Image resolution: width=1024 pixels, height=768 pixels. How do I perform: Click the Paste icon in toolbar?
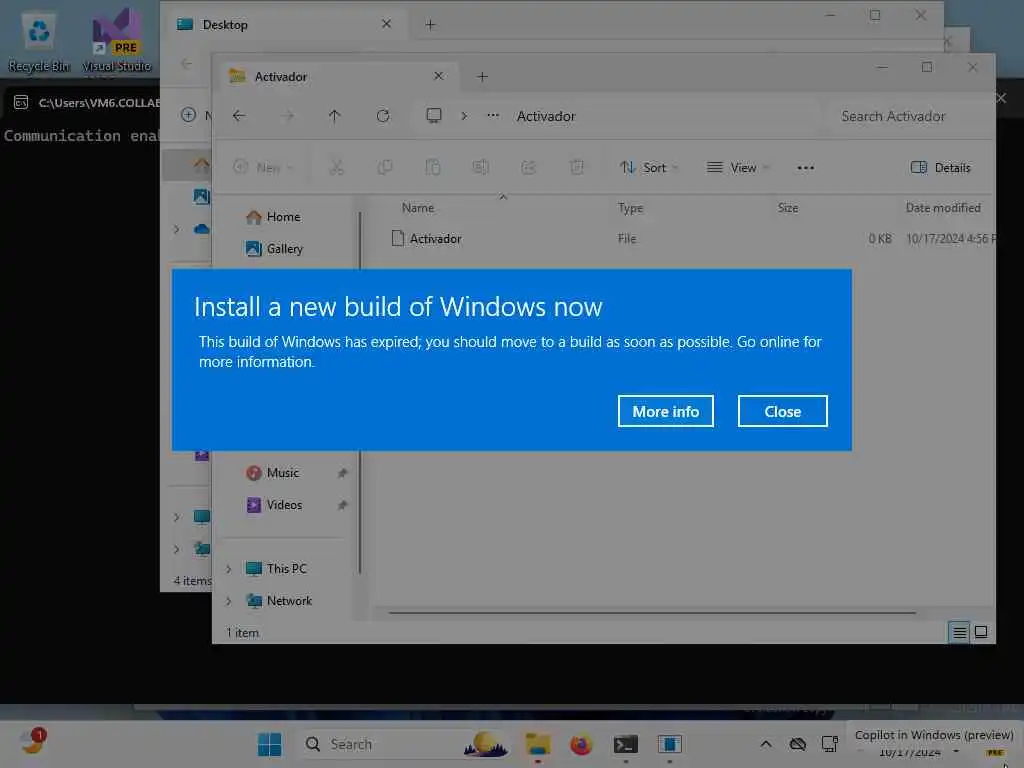coord(433,168)
